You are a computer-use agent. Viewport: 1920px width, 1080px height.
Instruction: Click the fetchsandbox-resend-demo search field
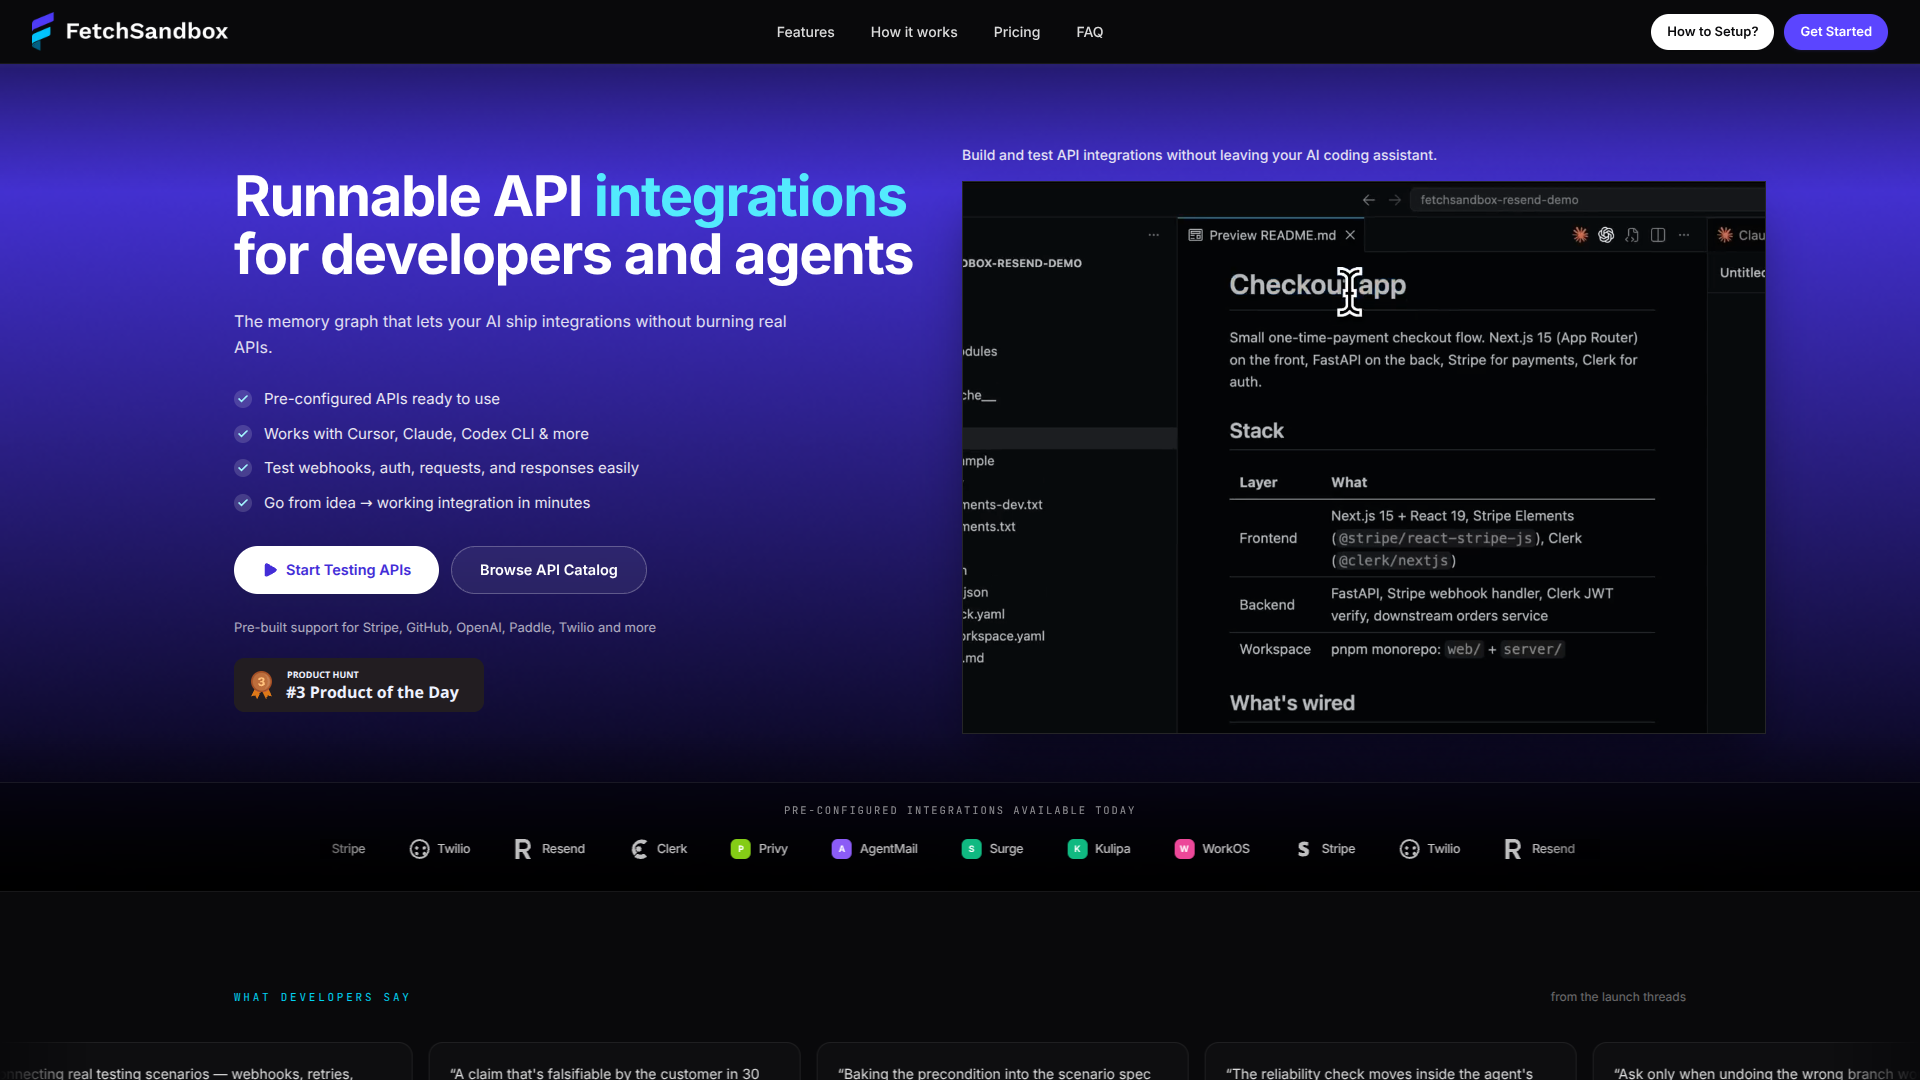pyautogui.click(x=1587, y=200)
